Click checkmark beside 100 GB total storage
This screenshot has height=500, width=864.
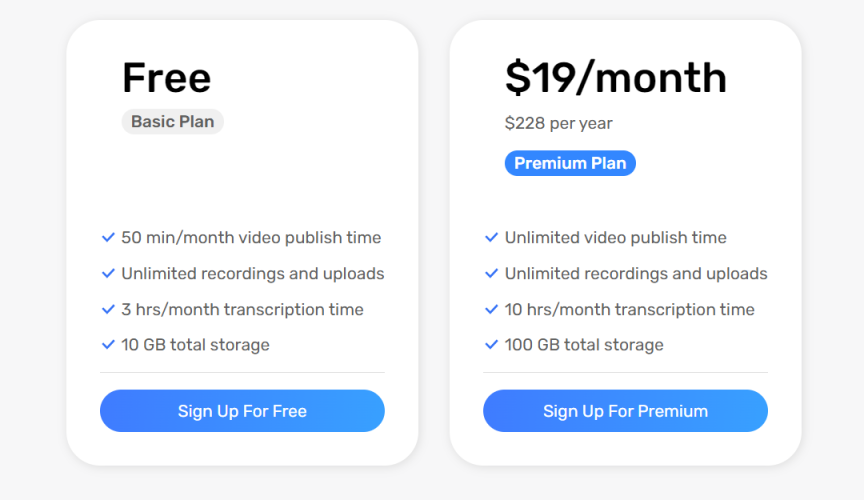pyautogui.click(x=491, y=345)
